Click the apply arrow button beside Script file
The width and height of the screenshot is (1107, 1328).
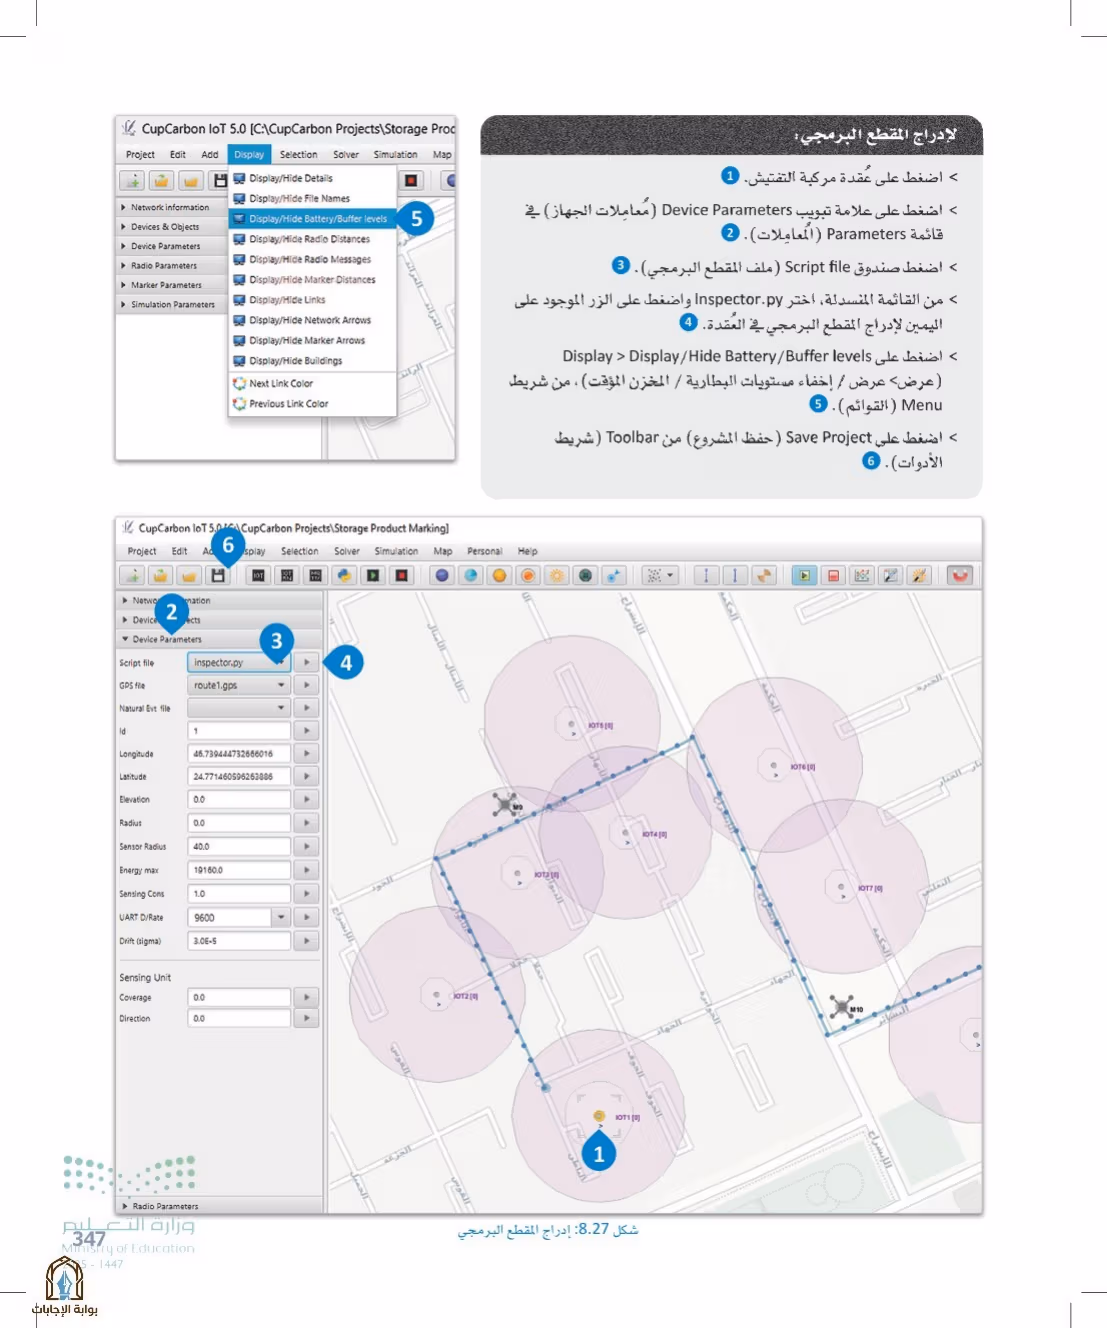point(307,662)
